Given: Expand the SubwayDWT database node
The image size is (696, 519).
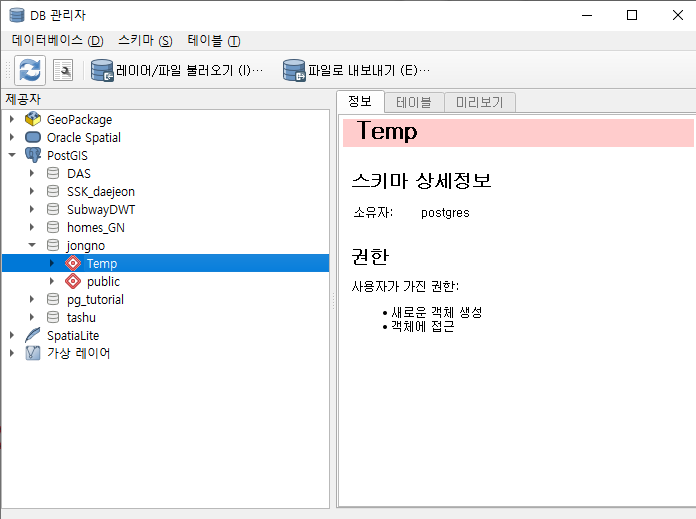Looking at the screenshot, I should tap(32, 209).
